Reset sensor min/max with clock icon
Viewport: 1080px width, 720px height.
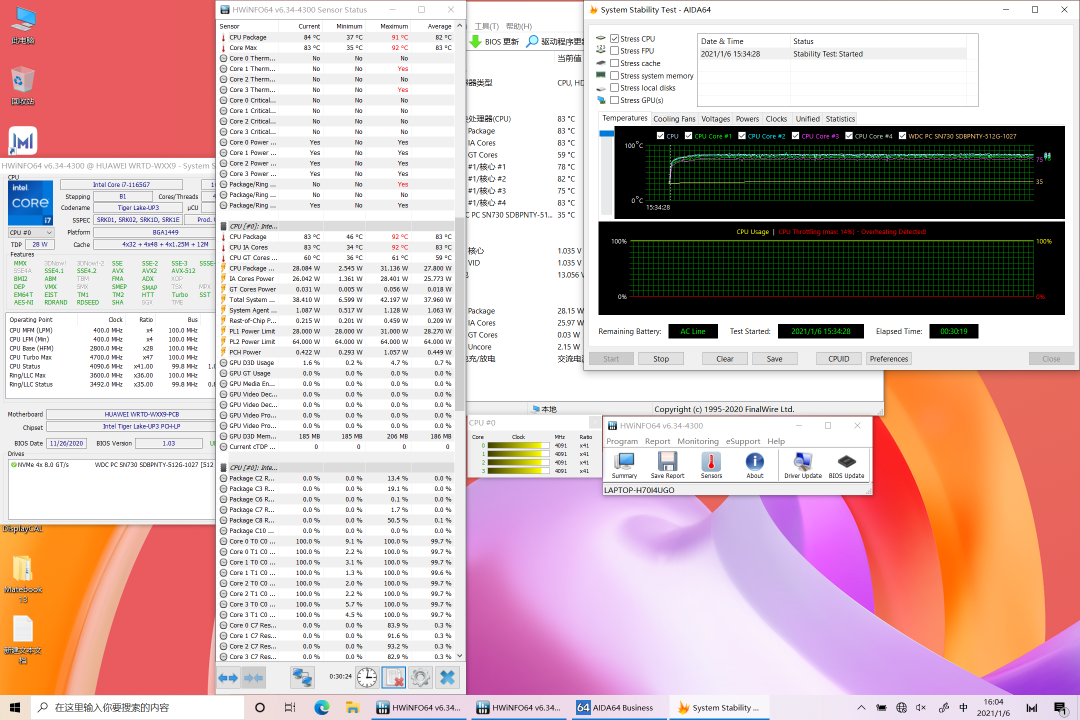tap(367, 678)
